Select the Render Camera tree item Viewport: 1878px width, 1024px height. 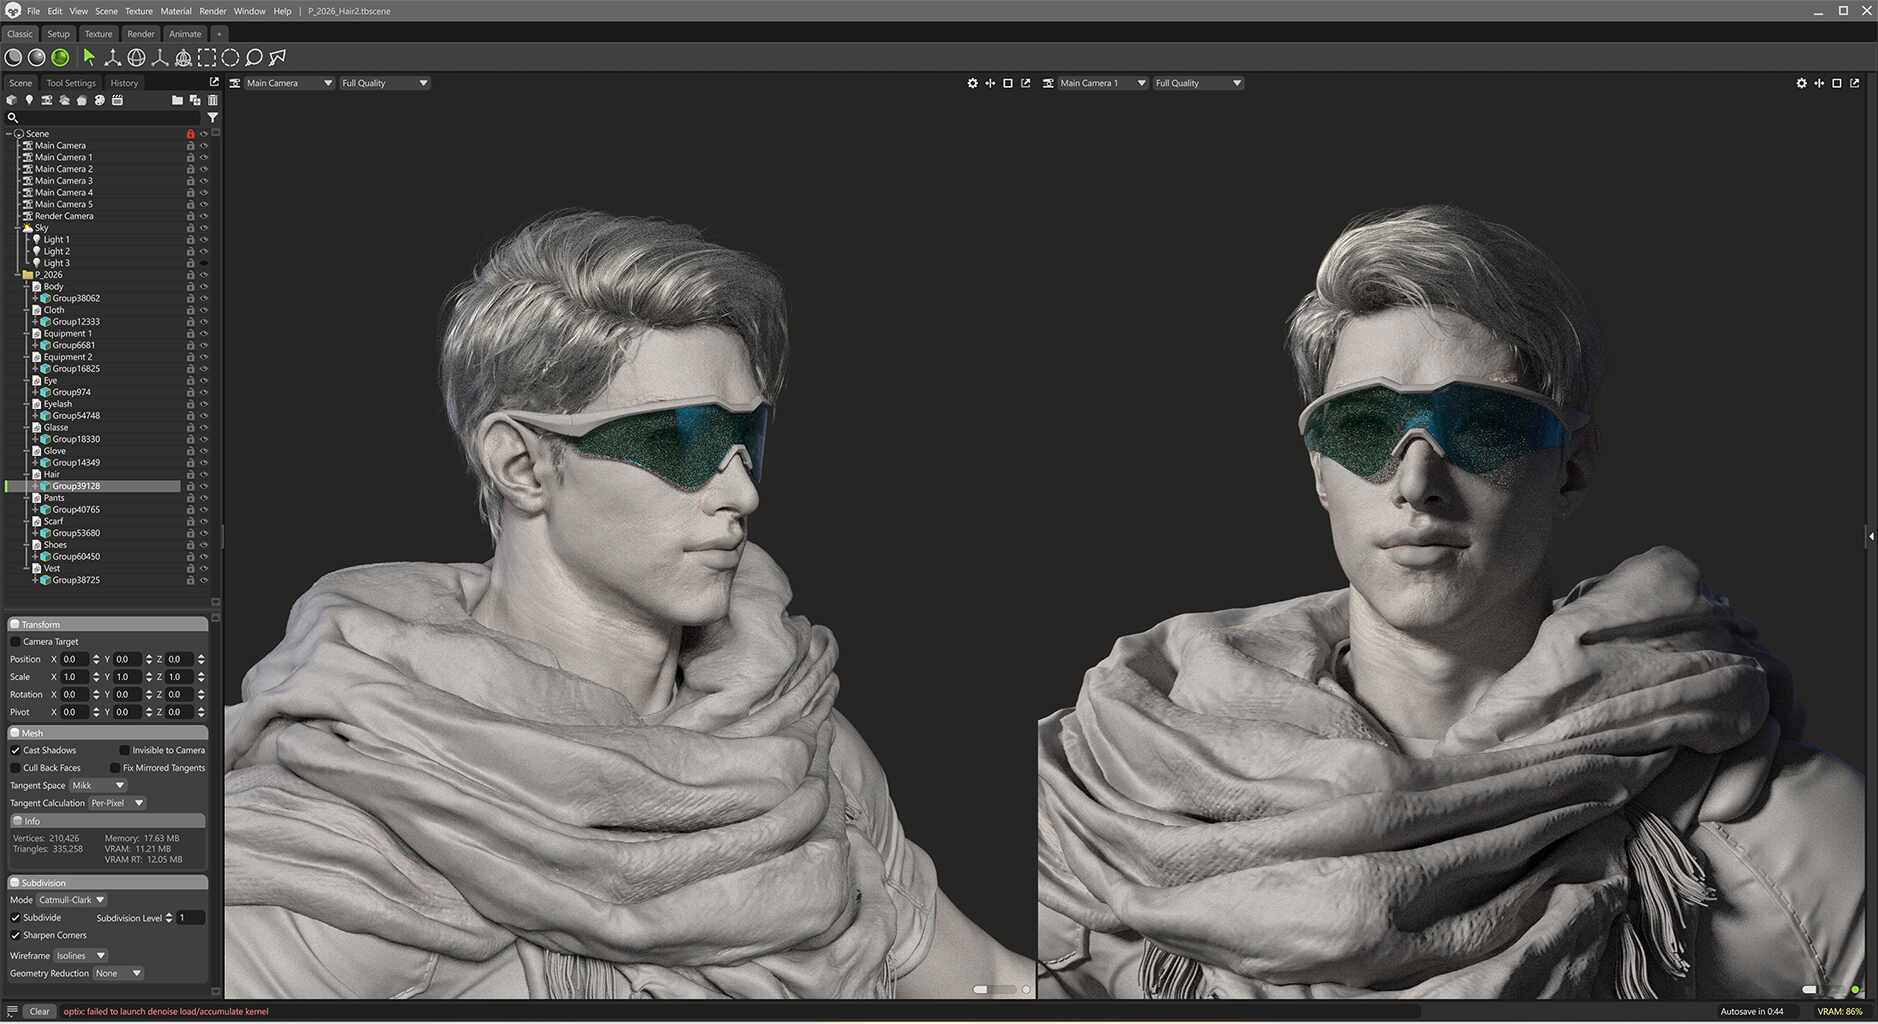pyautogui.click(x=64, y=216)
